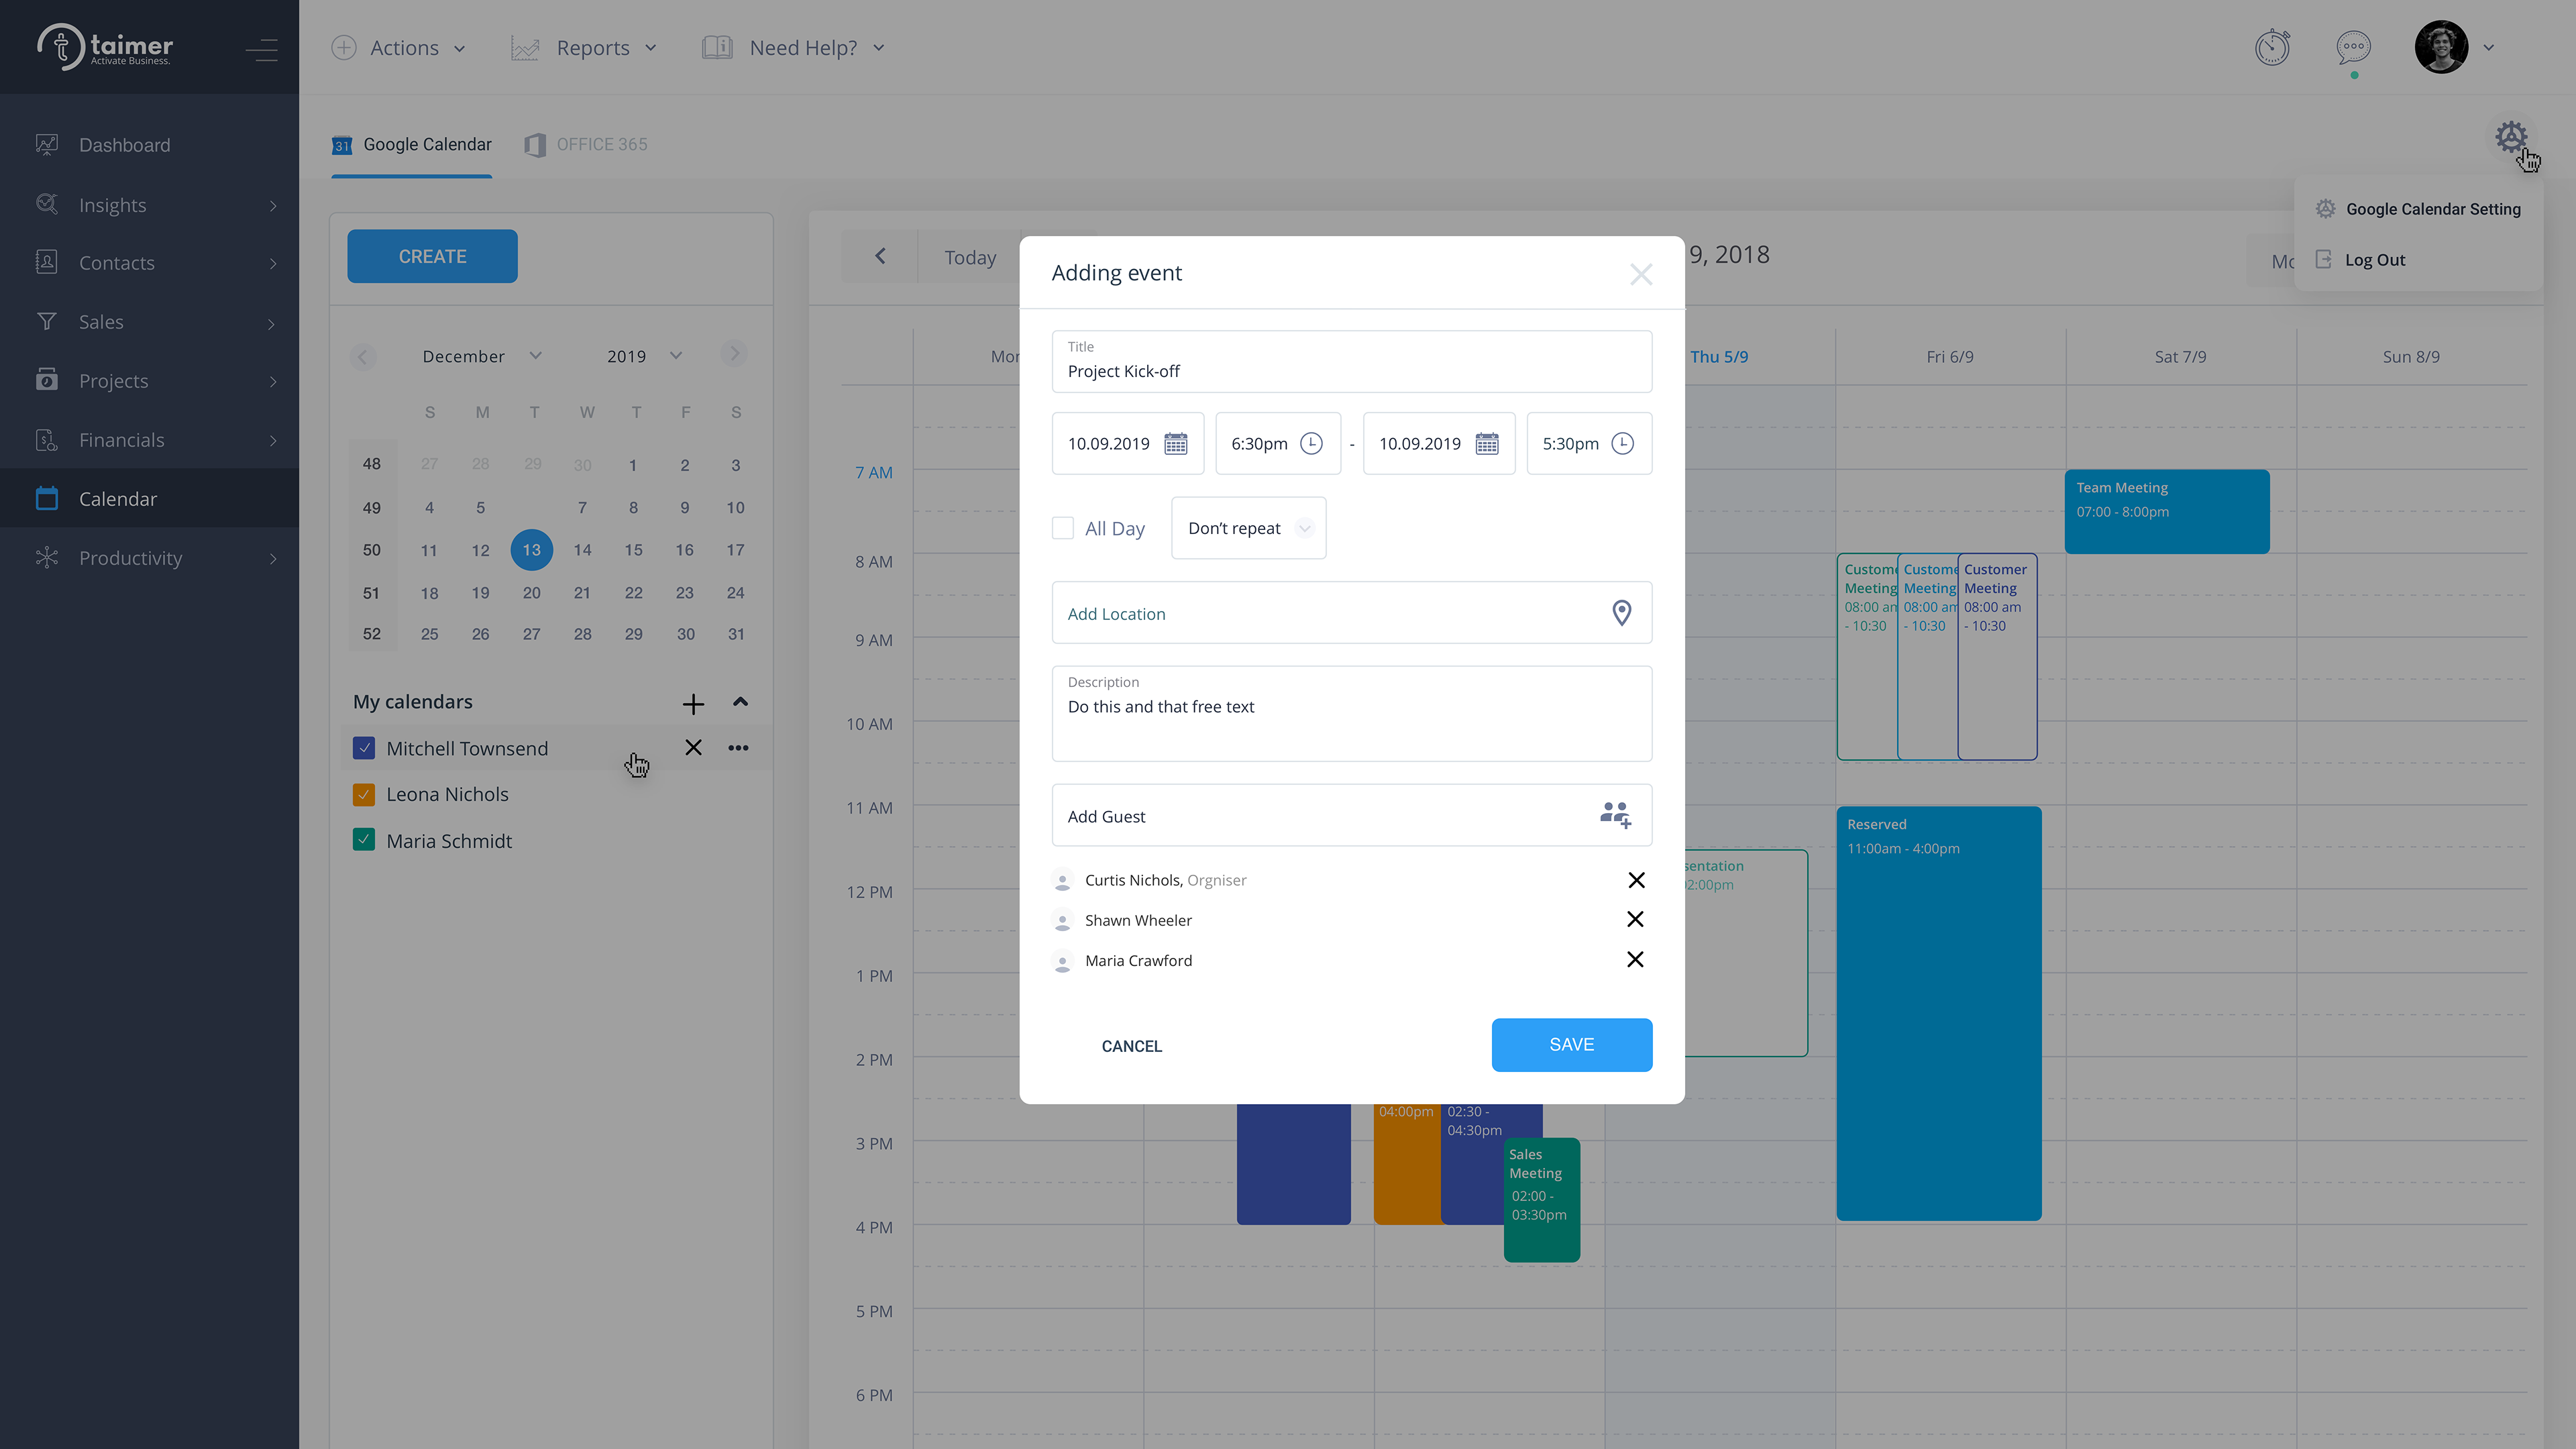Click the user profile avatar

[2441, 47]
